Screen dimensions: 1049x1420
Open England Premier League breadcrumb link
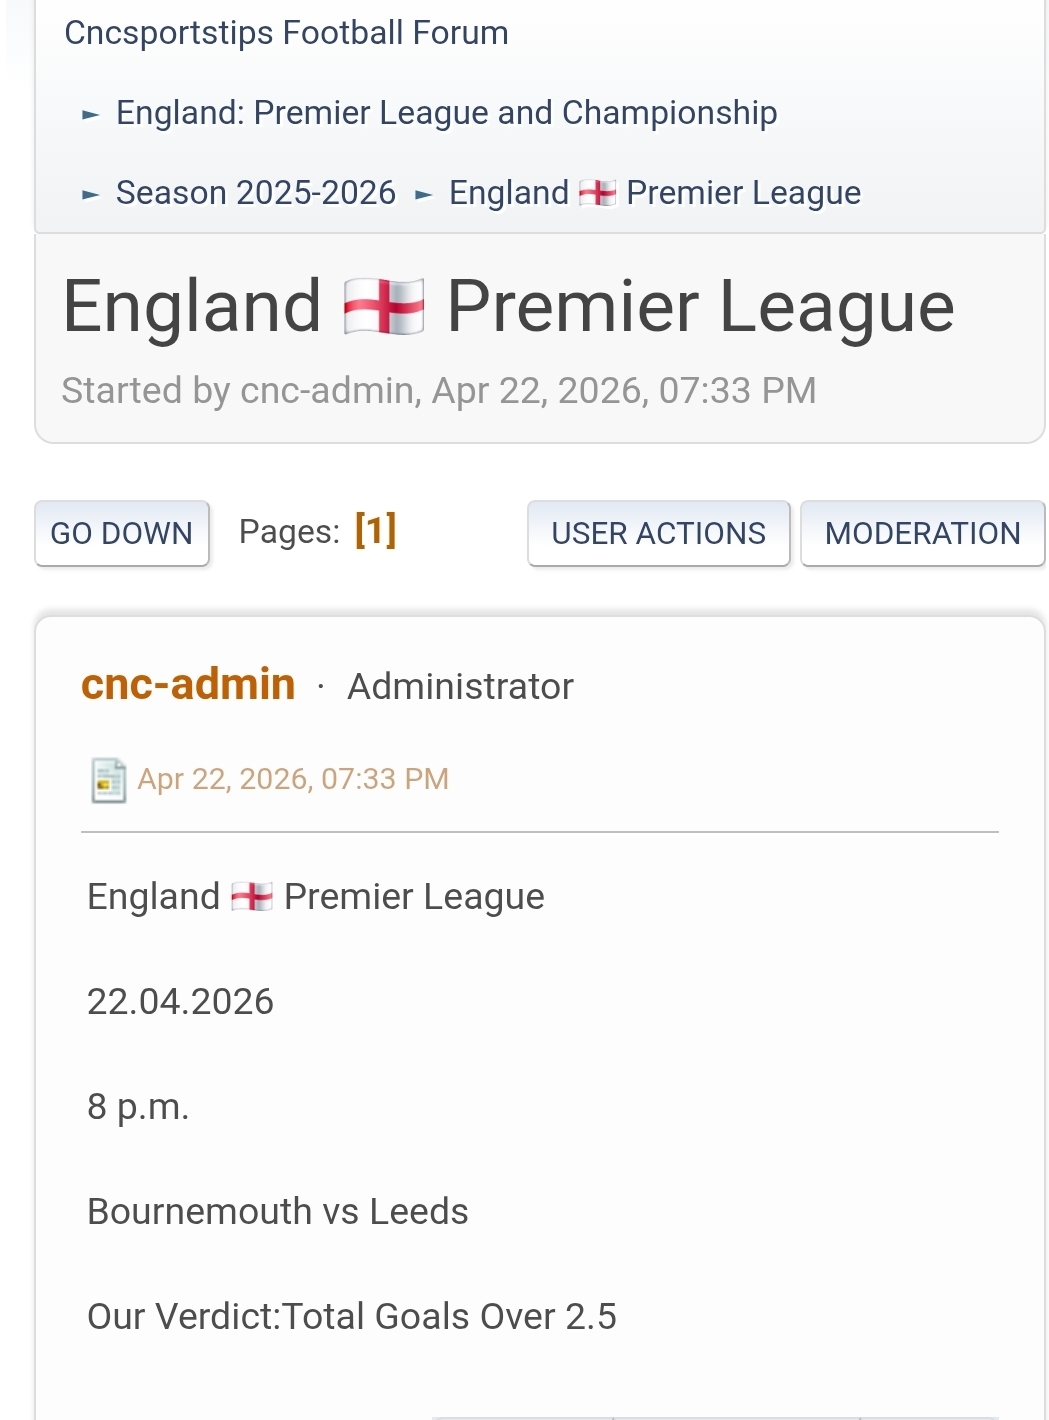tap(654, 193)
